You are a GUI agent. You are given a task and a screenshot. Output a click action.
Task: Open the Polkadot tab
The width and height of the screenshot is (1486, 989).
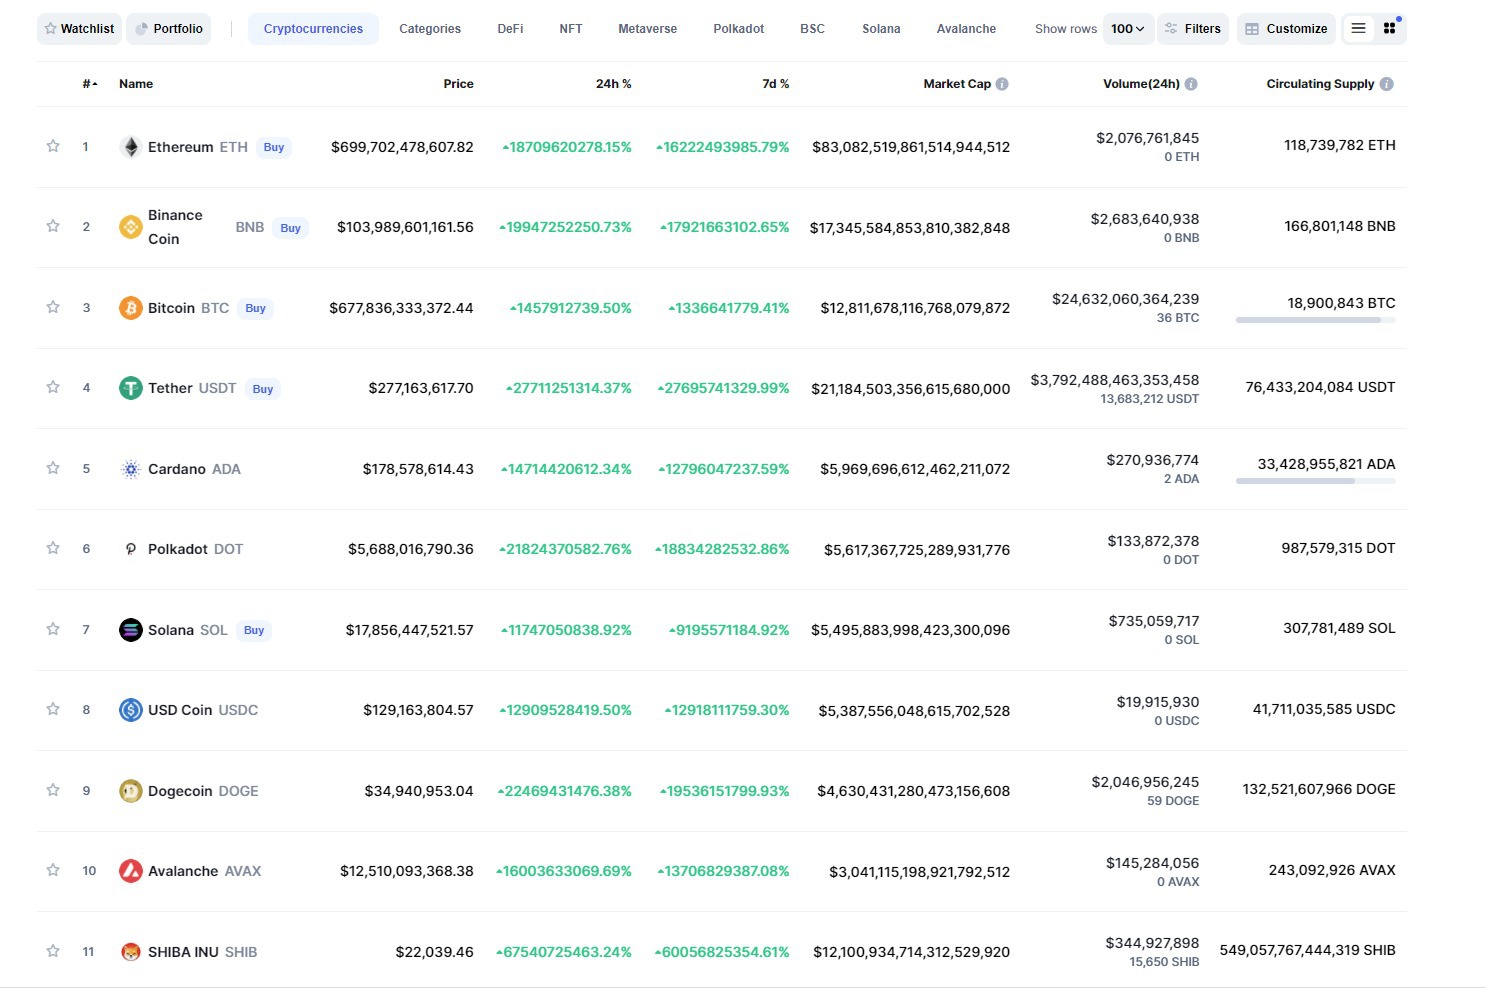click(739, 29)
